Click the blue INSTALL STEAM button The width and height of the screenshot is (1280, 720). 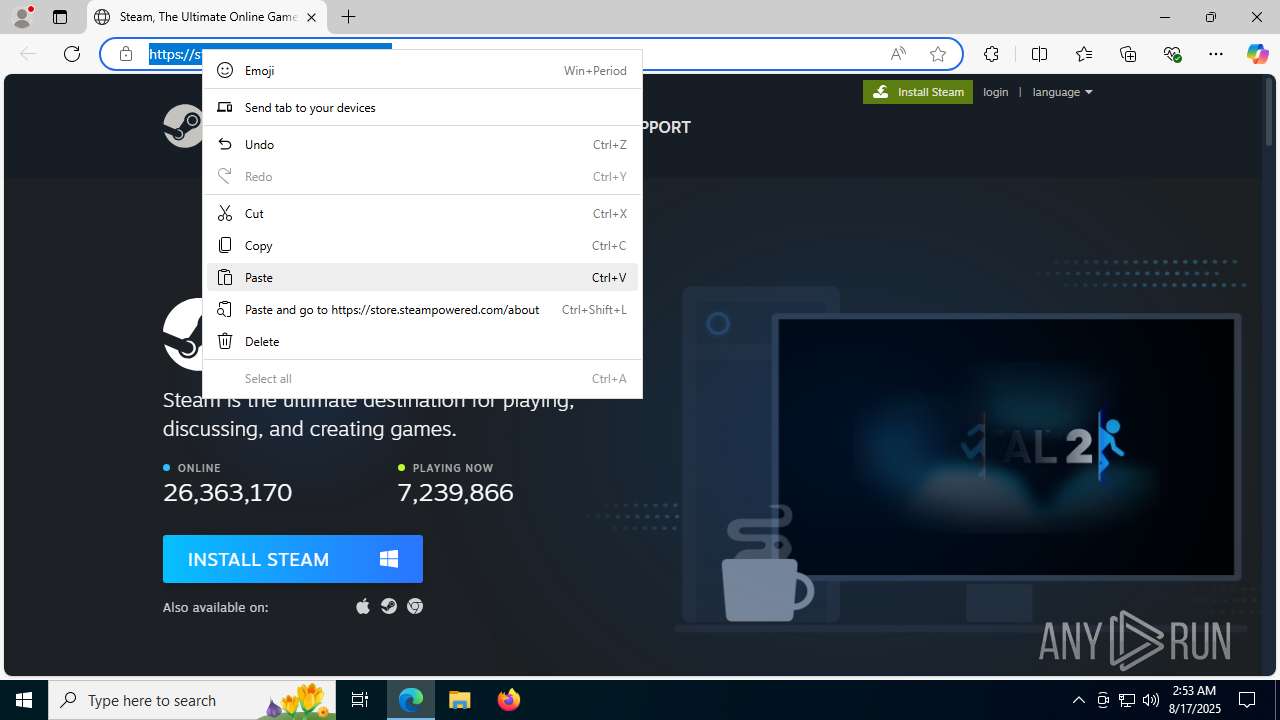(293, 559)
